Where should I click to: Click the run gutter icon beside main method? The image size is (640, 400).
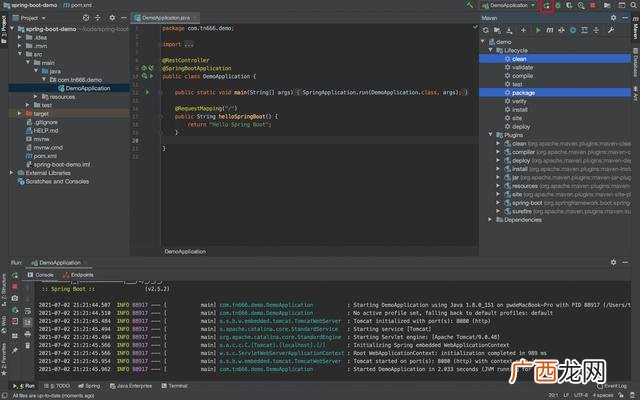147,93
